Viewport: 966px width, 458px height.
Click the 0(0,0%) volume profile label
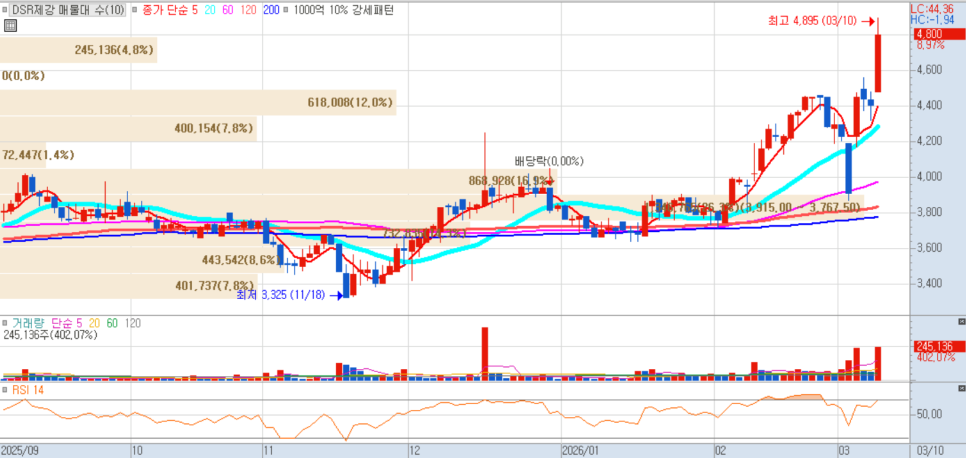23,76
